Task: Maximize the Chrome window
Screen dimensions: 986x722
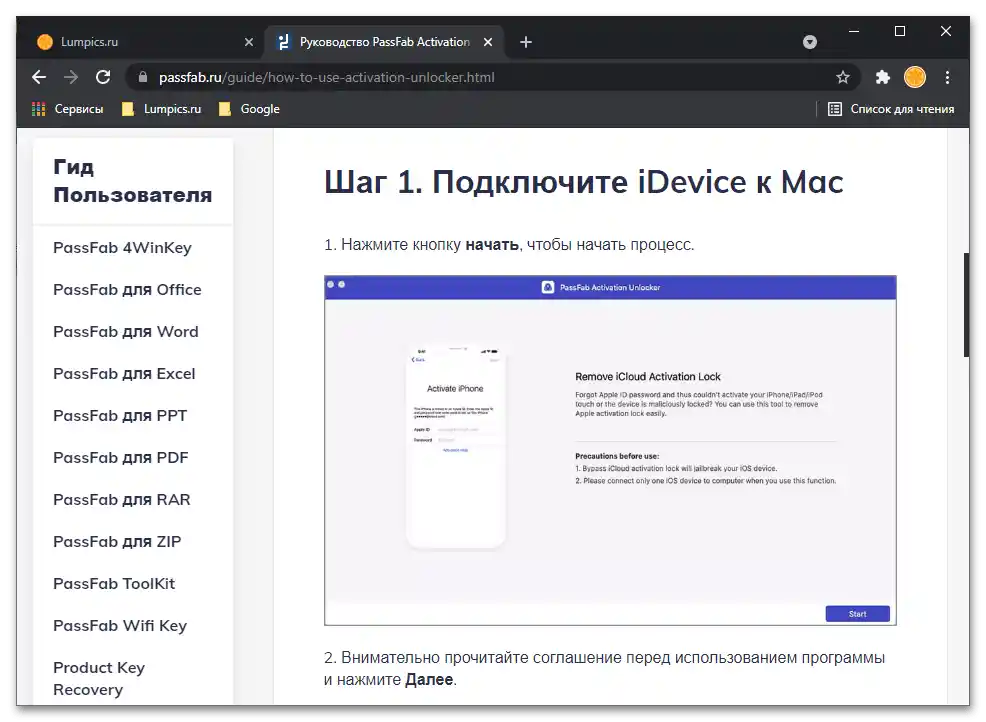Action: point(900,31)
